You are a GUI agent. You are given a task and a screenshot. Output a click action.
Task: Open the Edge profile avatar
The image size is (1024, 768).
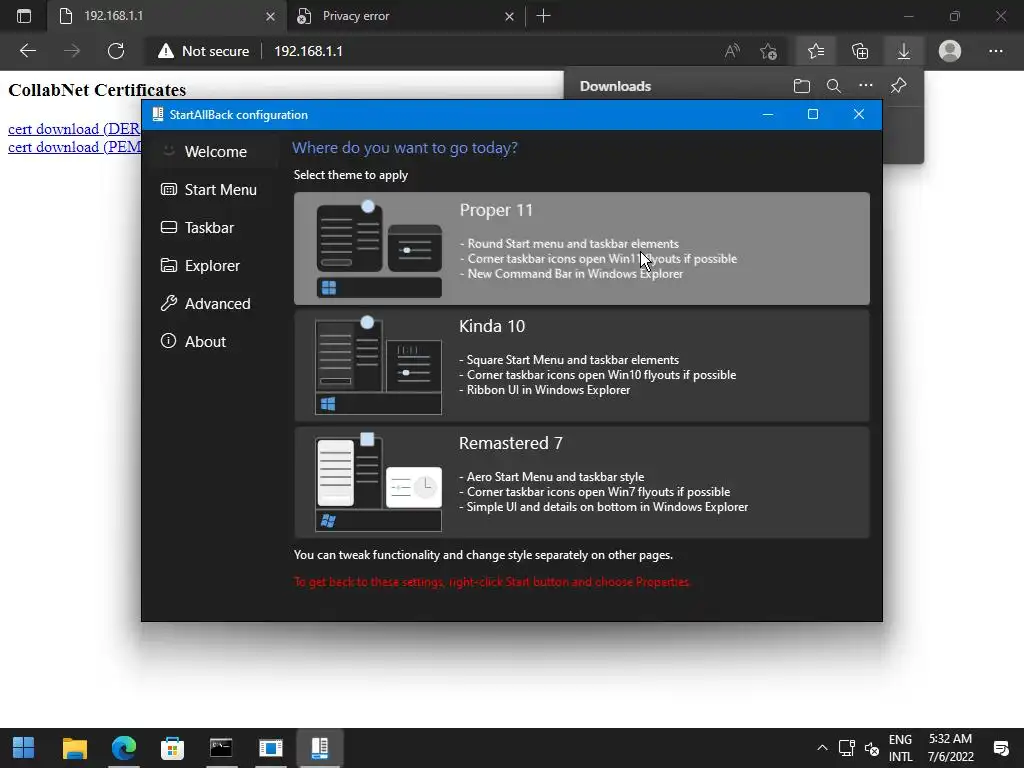(950, 51)
